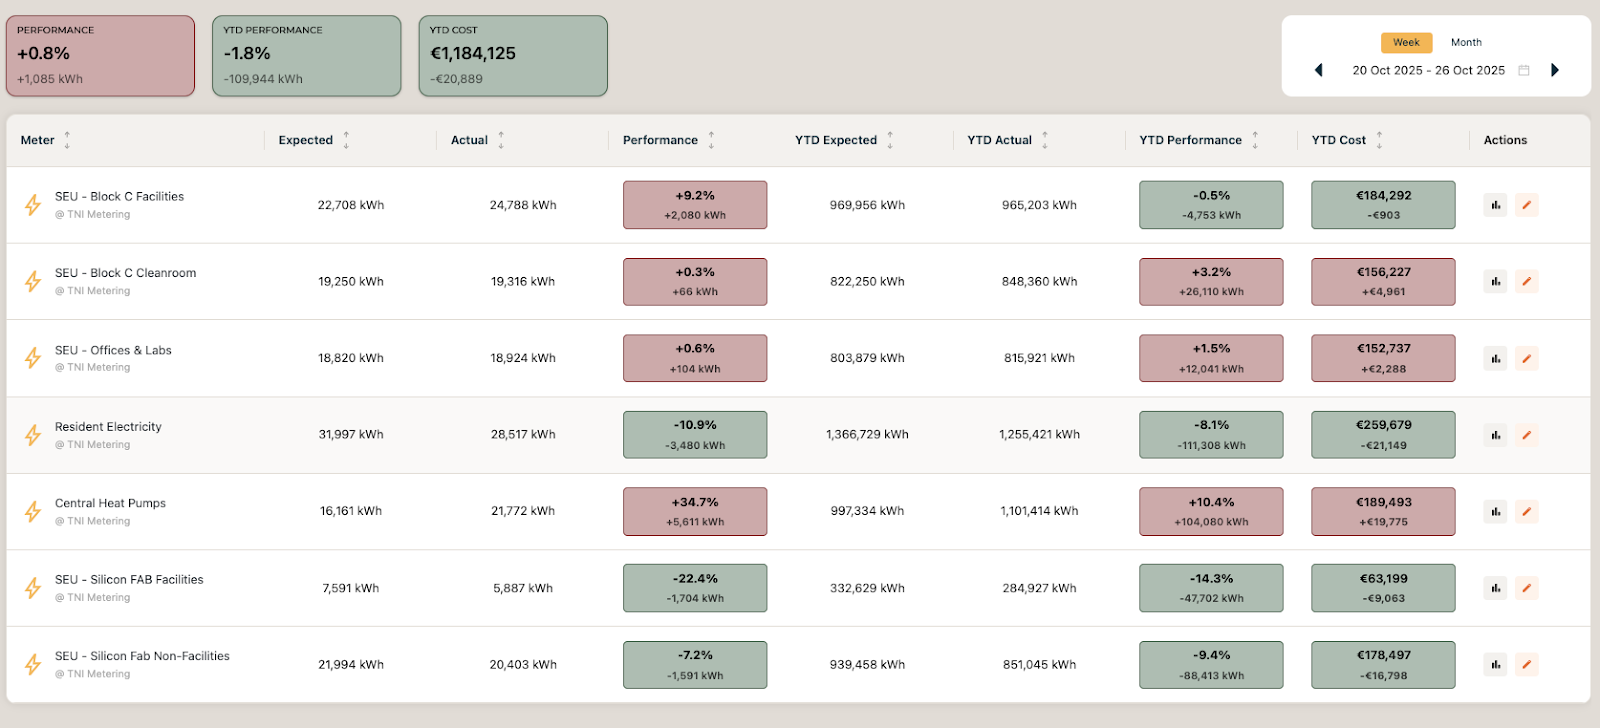This screenshot has height=728, width=1600.
Task: Open chart for SEU - Silicon FAB Facilities
Action: click(x=1495, y=588)
